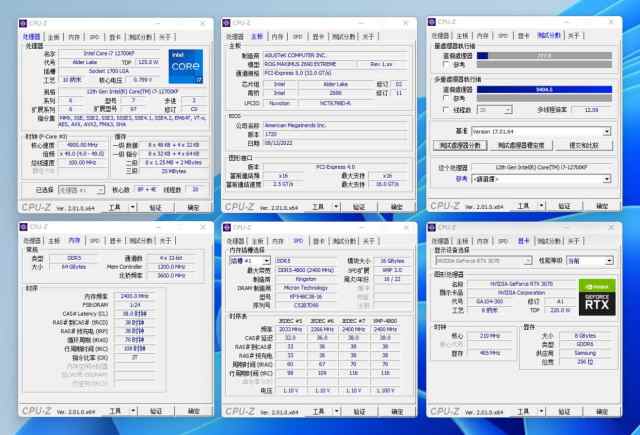Open the 插槽 #1 slot dropdown in SPD window

click(x=250, y=260)
